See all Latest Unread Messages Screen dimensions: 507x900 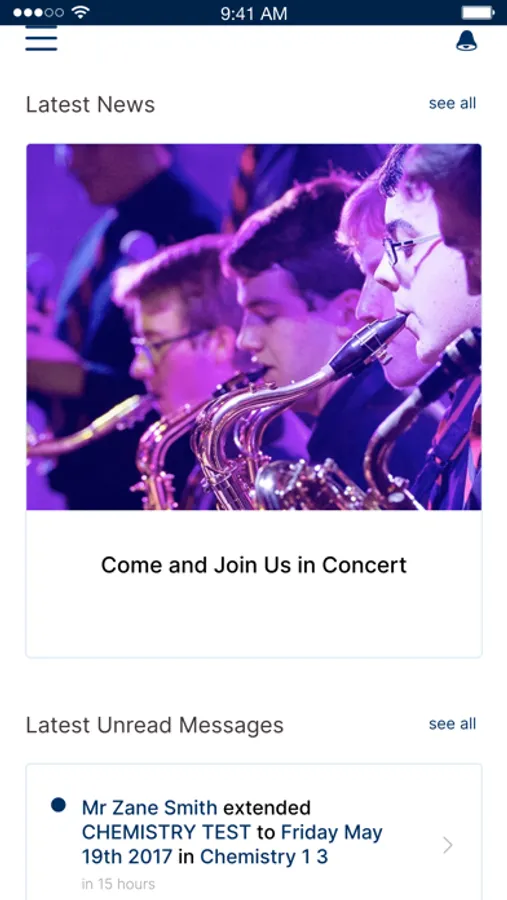452,724
